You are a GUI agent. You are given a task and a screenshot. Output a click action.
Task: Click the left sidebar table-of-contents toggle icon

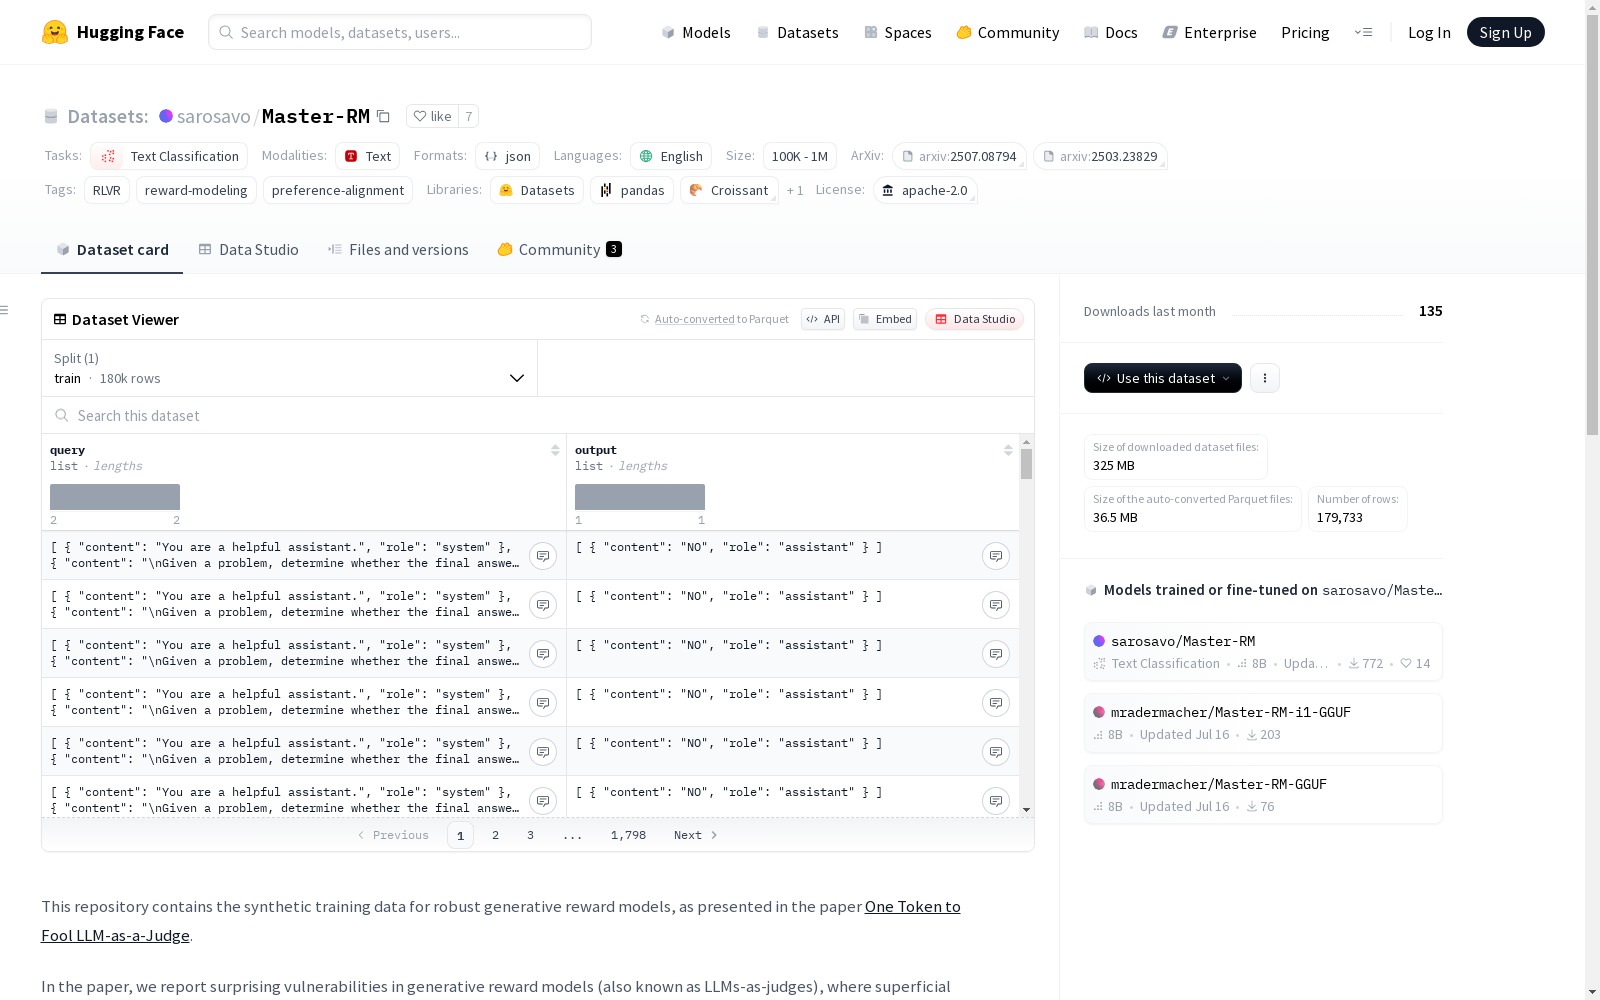(5, 310)
